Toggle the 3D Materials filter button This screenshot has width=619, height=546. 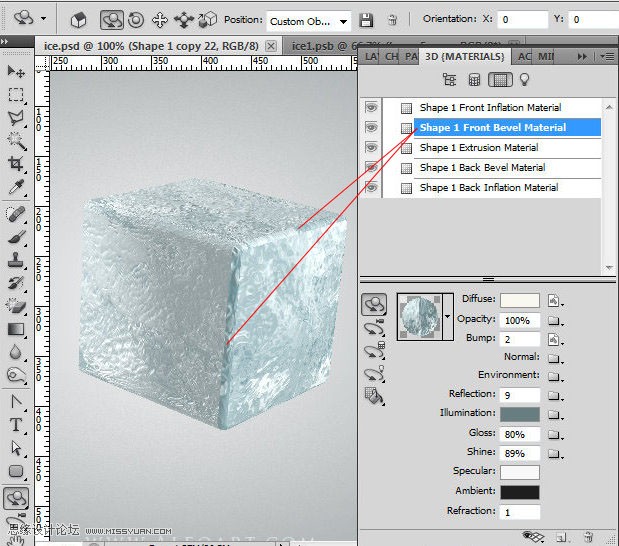pos(501,80)
